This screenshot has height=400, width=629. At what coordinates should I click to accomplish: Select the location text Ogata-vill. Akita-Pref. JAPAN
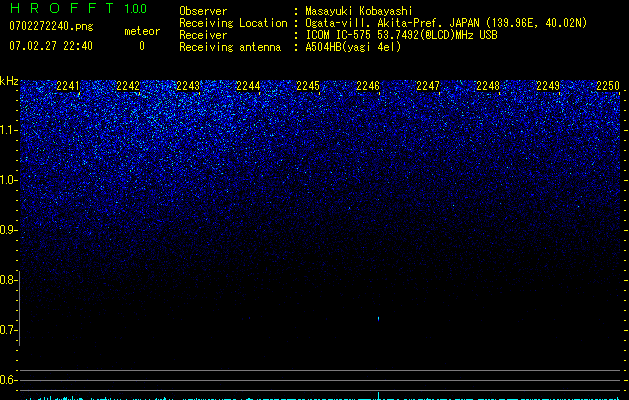tap(392, 23)
